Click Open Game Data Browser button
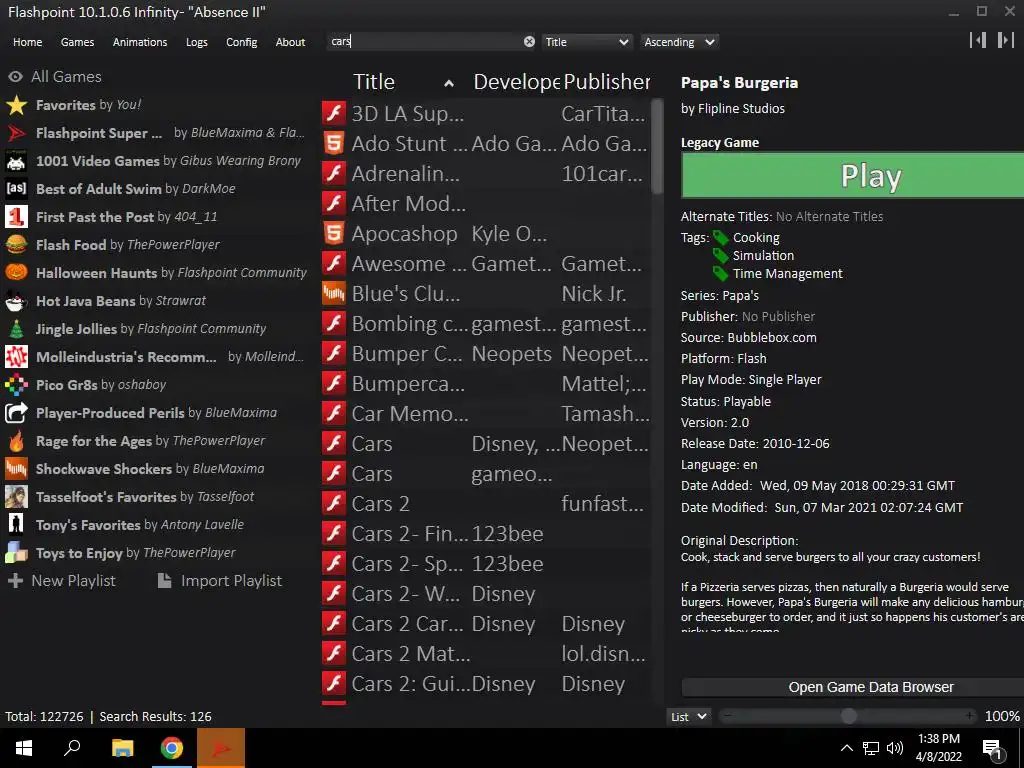 point(852,687)
